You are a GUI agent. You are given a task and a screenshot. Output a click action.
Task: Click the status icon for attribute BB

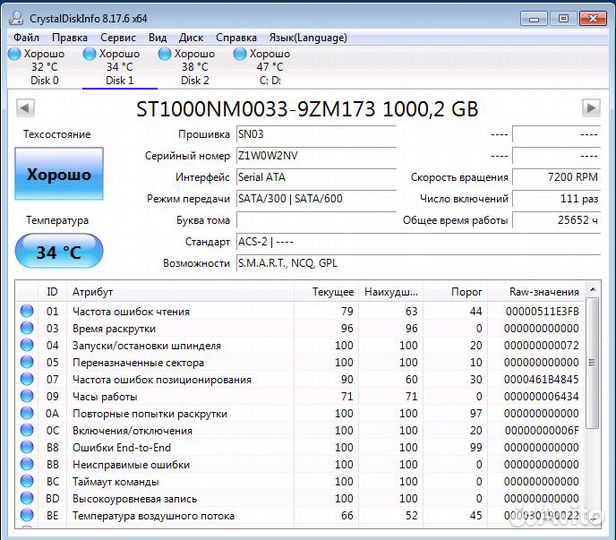tap(27, 464)
